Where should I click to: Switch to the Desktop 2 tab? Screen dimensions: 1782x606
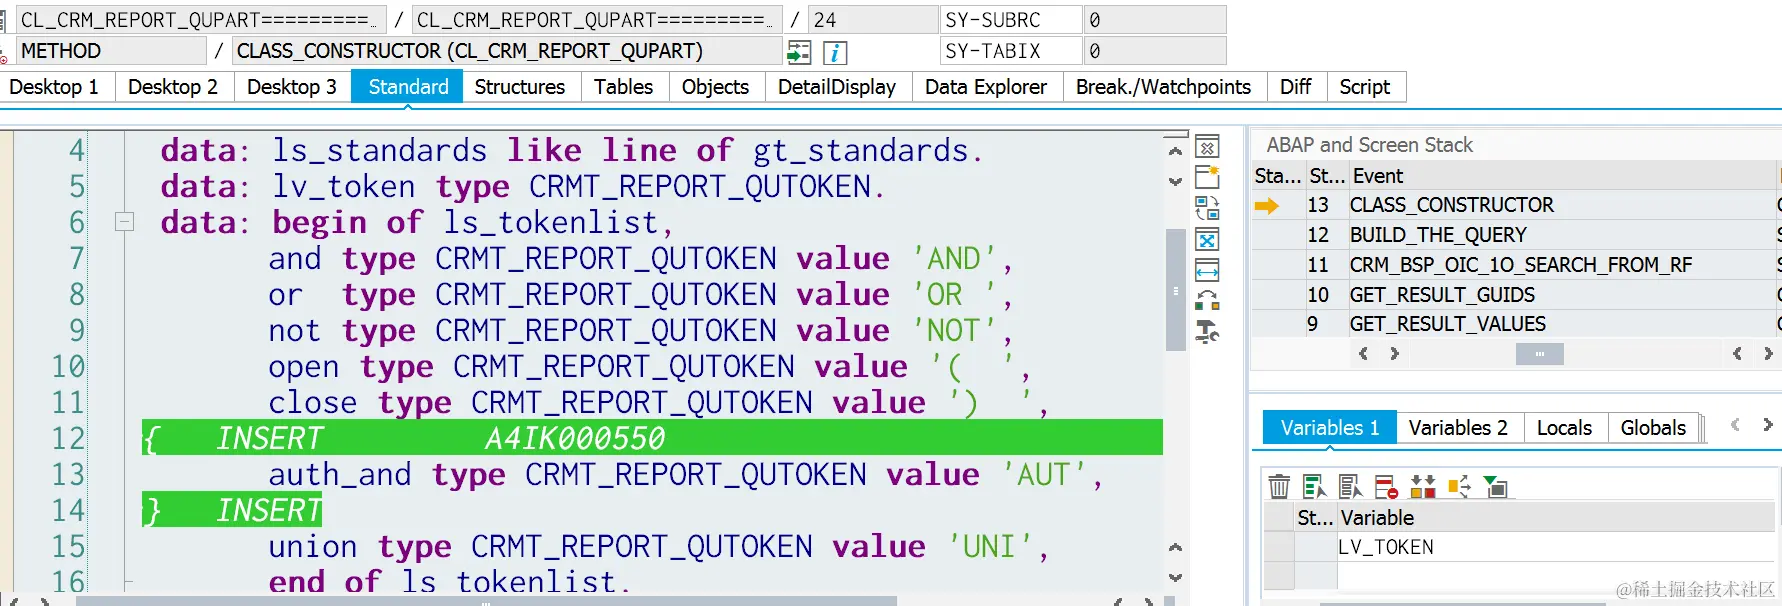pyautogui.click(x=174, y=87)
